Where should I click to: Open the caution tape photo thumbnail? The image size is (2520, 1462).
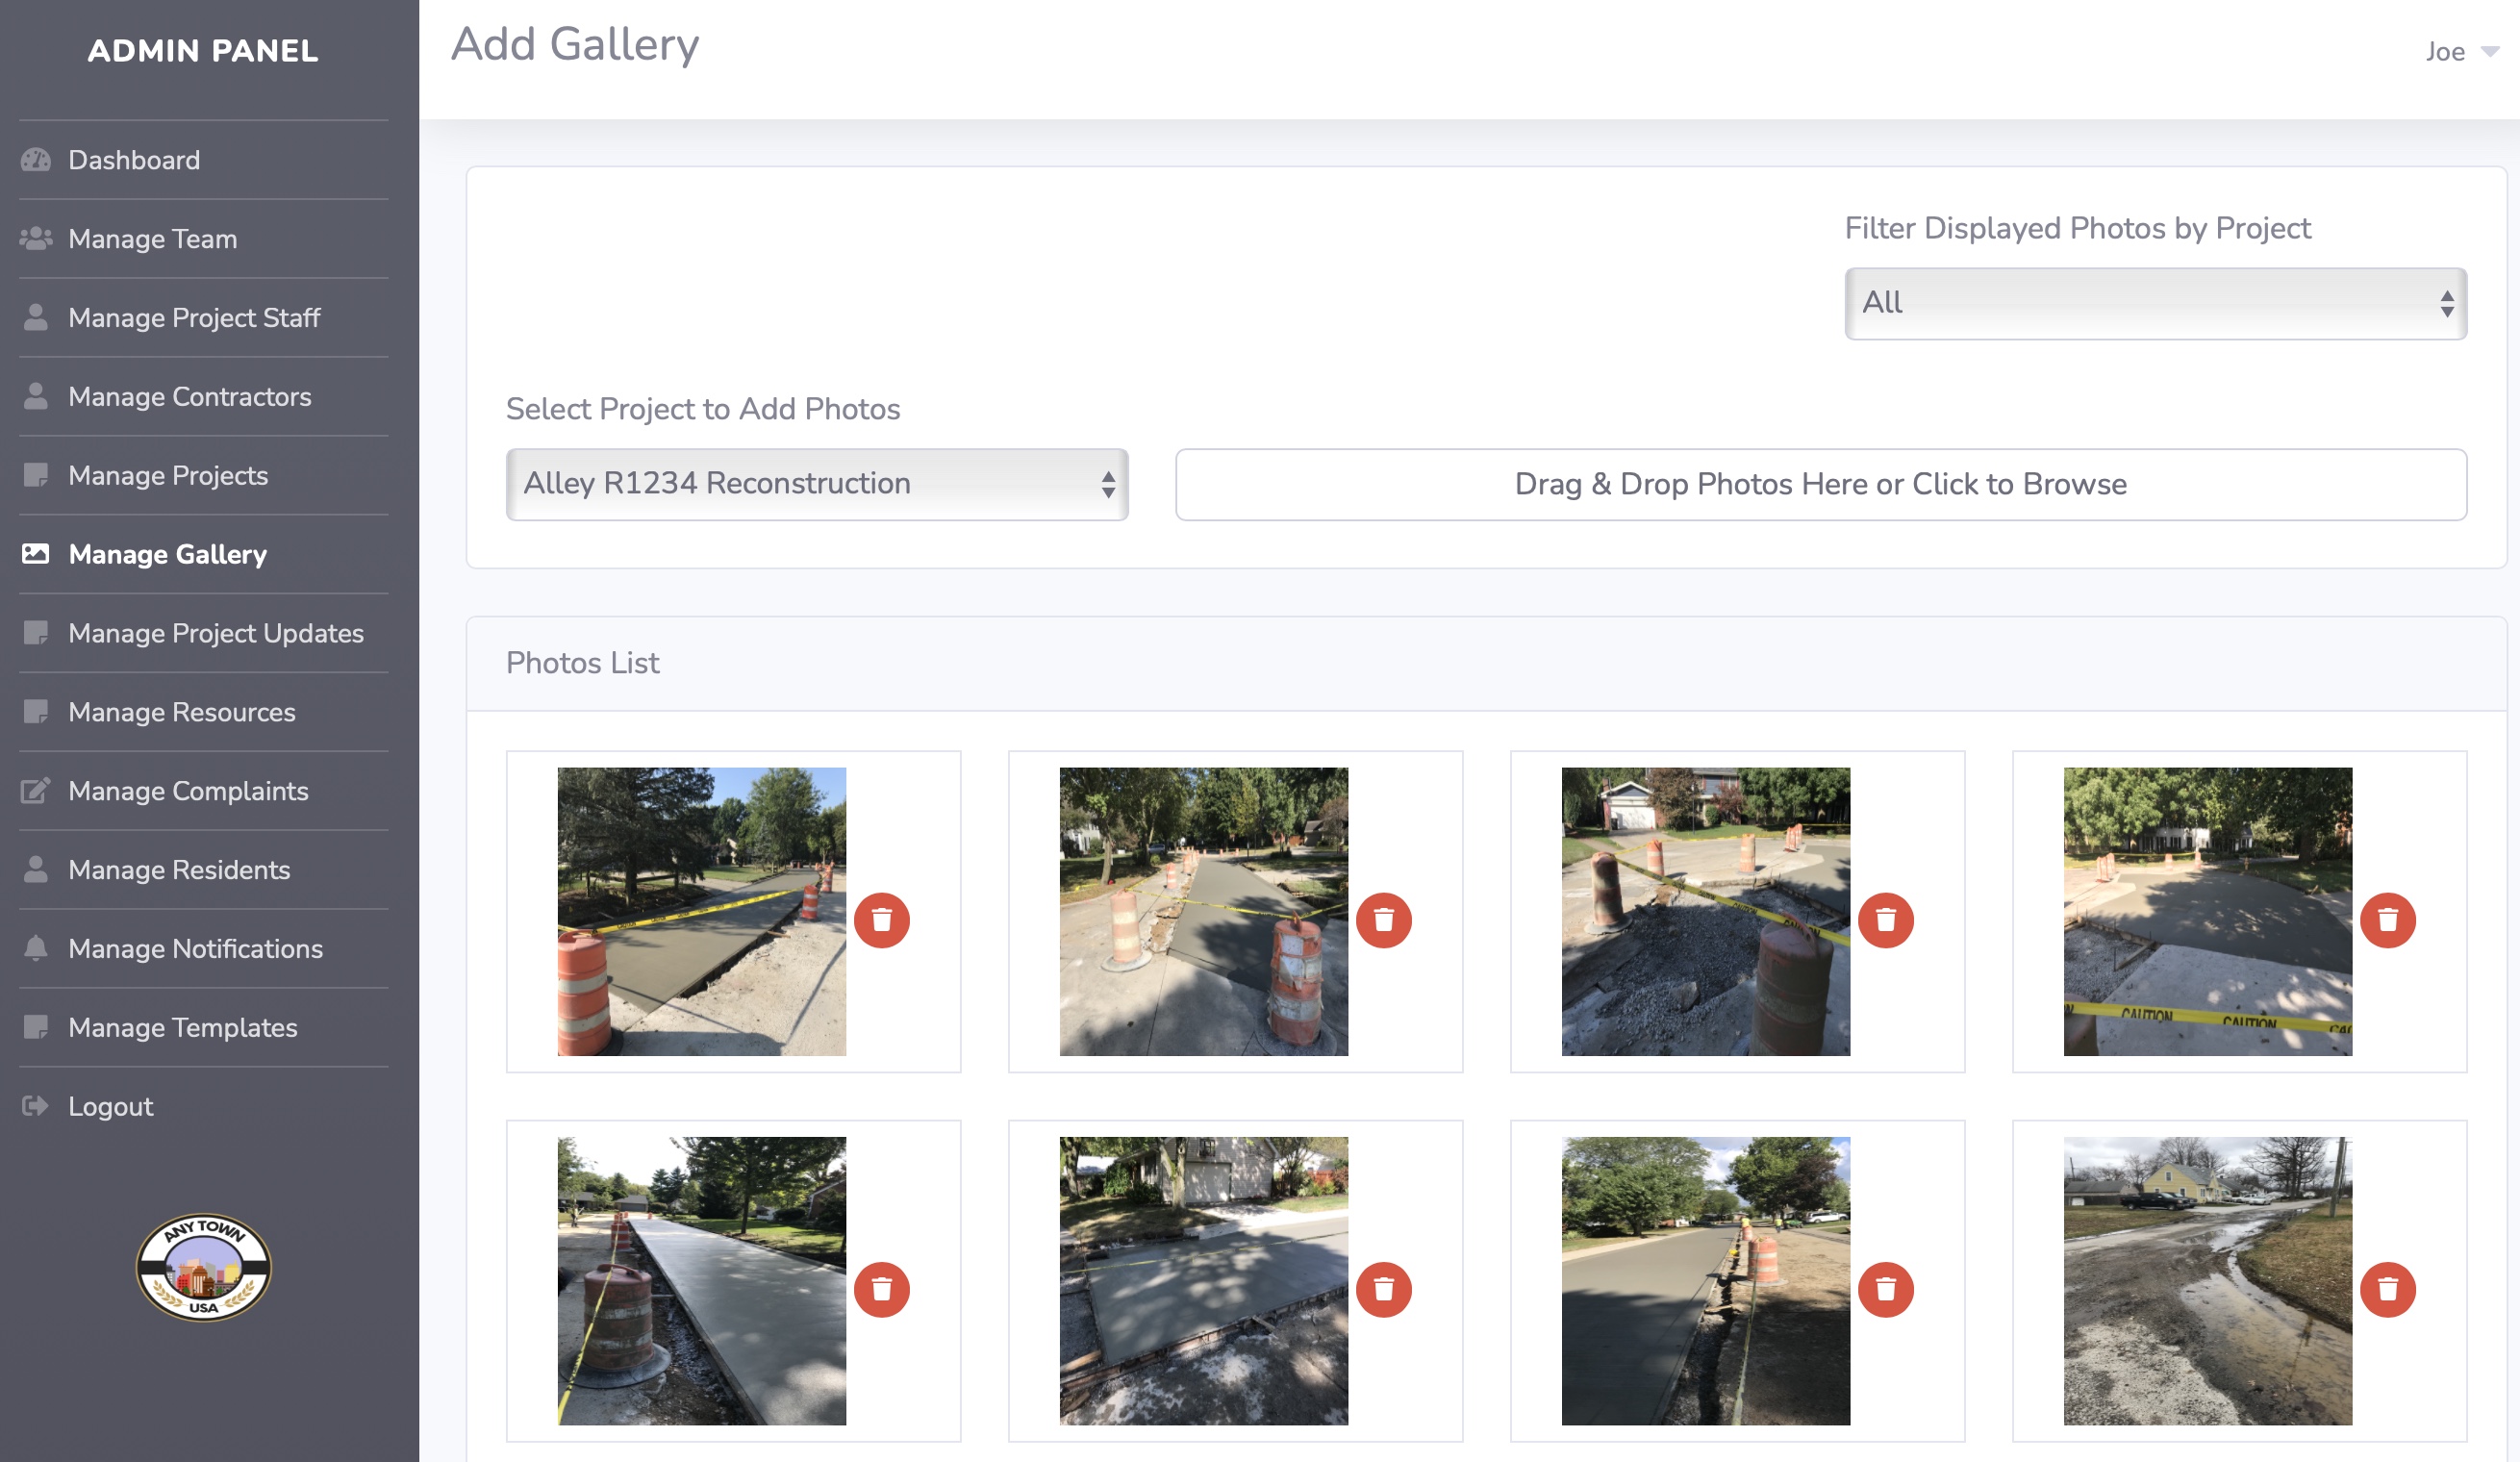2208,912
